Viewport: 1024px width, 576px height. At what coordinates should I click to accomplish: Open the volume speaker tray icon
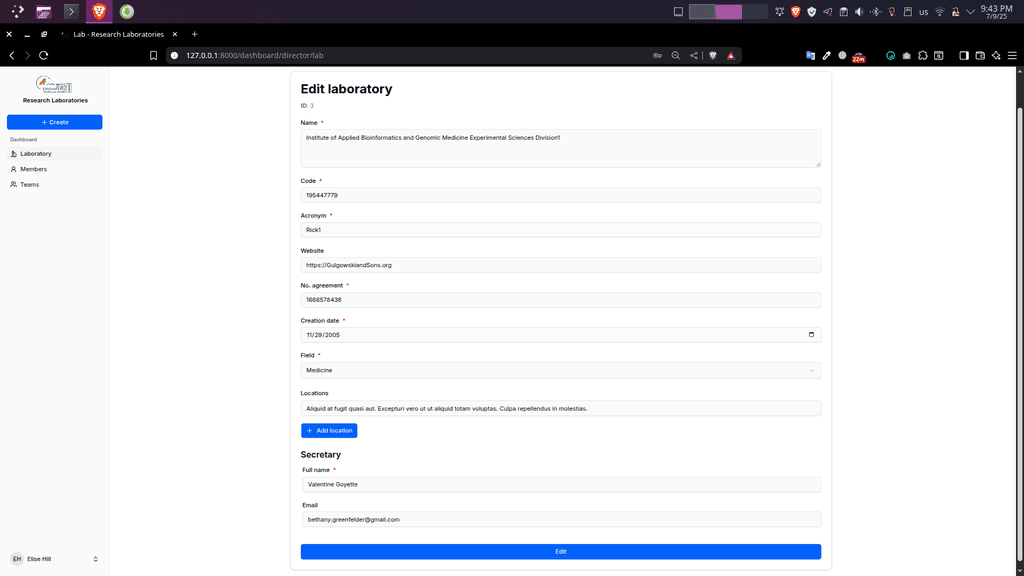pos(859,12)
